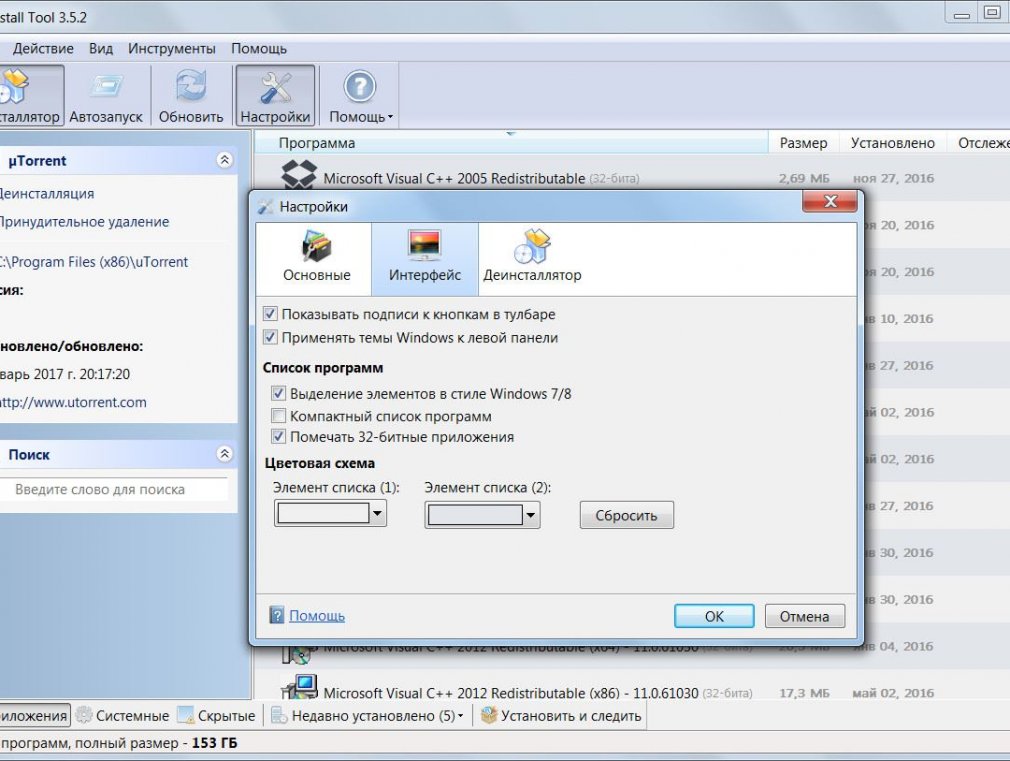This screenshot has width=1010, height=761.
Task: Open the Помощь toolbar dropdown arrow
Action: click(390, 117)
